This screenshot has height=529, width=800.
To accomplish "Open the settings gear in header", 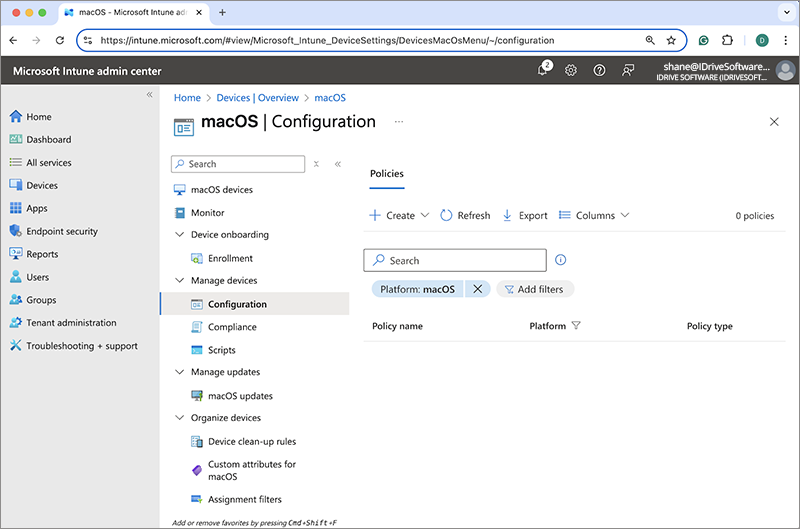I will click(571, 70).
